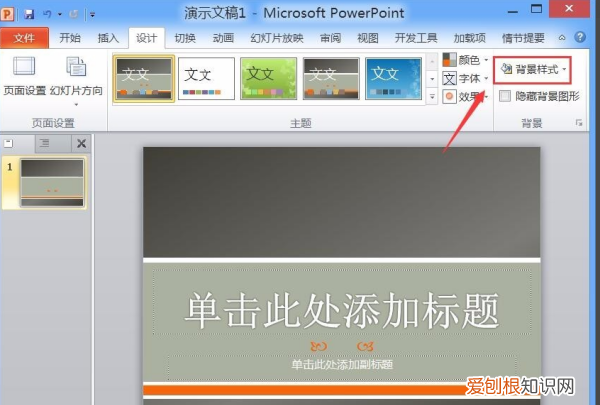Switch to the Slides thumbnail pane tab

point(9,144)
